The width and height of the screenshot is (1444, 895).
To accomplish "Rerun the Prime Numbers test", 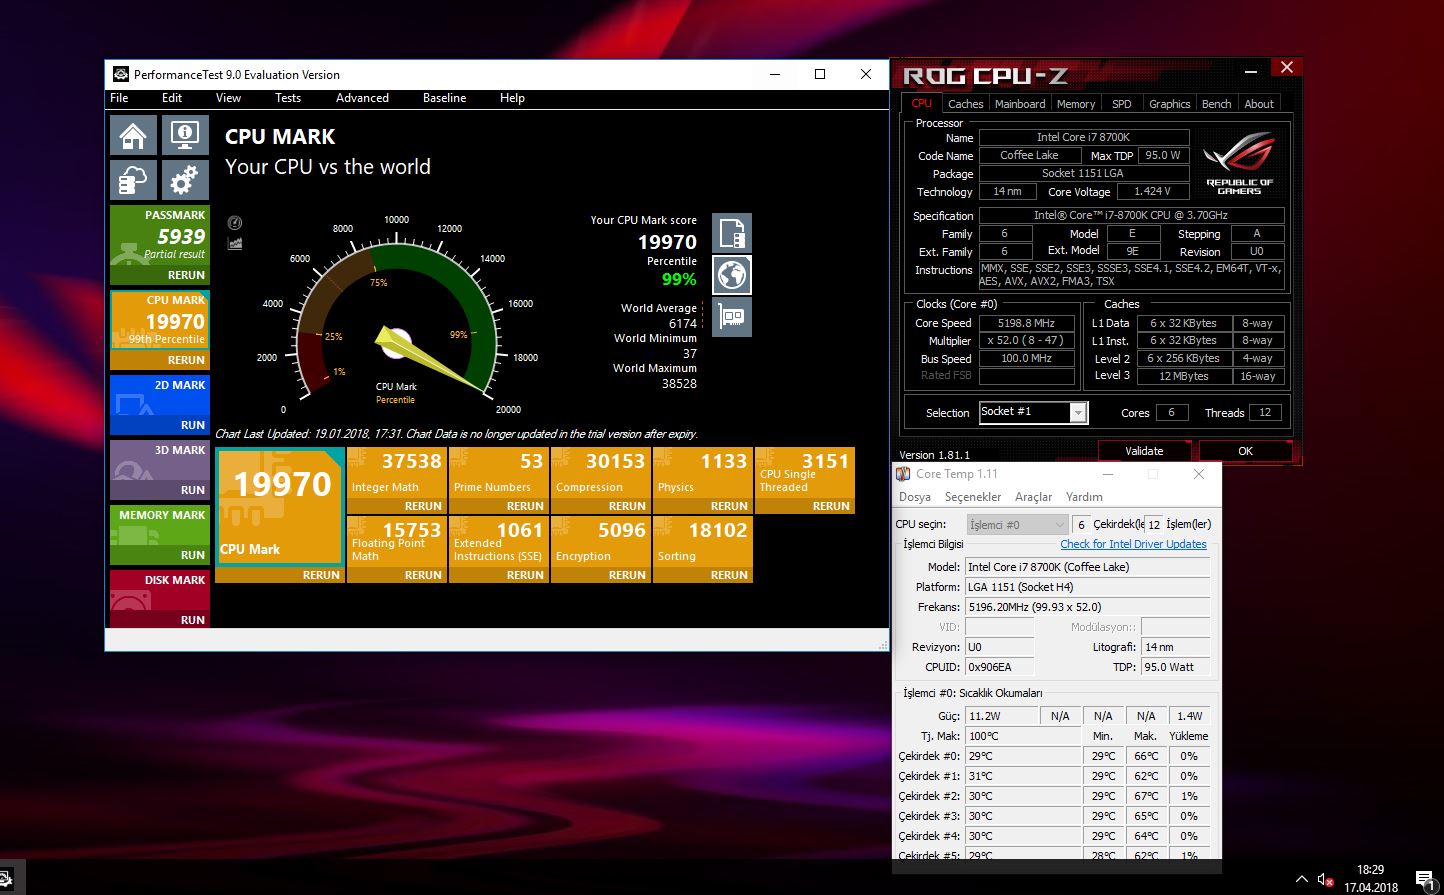I will pyautogui.click(x=525, y=506).
